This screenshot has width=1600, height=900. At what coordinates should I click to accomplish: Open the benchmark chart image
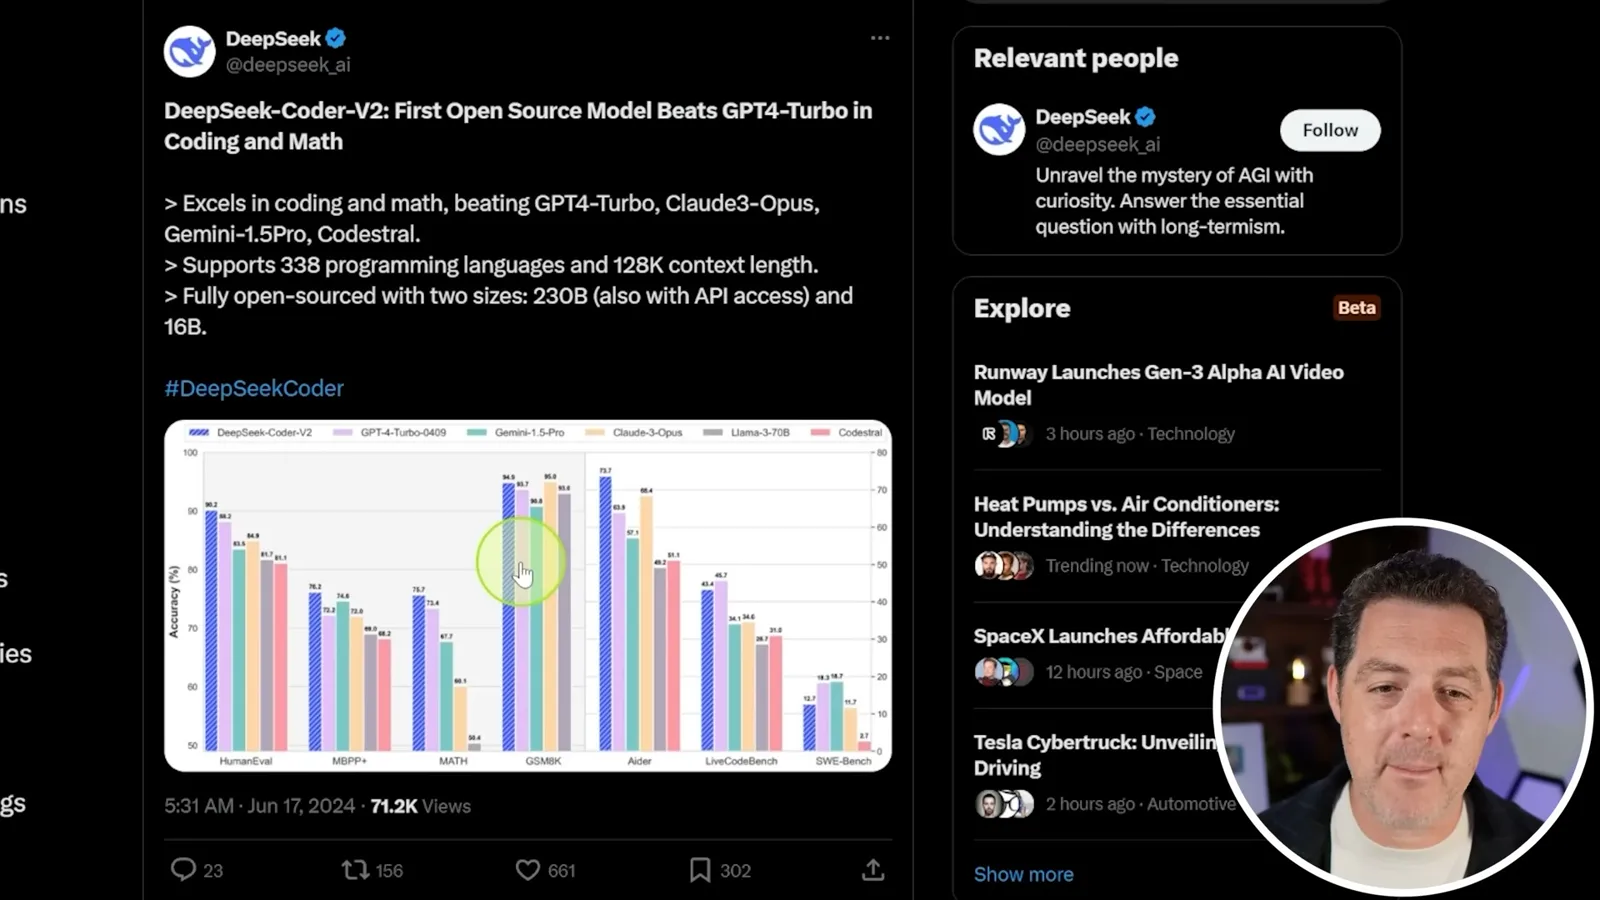[528, 595]
